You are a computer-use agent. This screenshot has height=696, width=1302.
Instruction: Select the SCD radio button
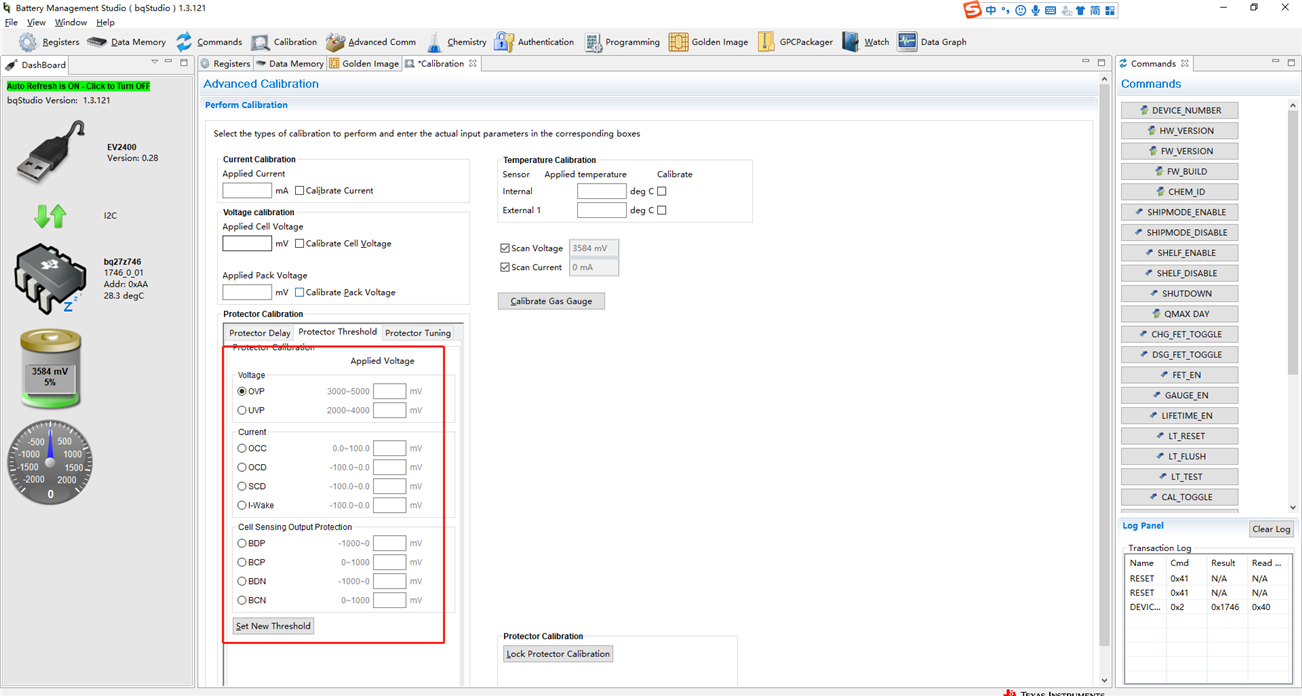pos(242,486)
